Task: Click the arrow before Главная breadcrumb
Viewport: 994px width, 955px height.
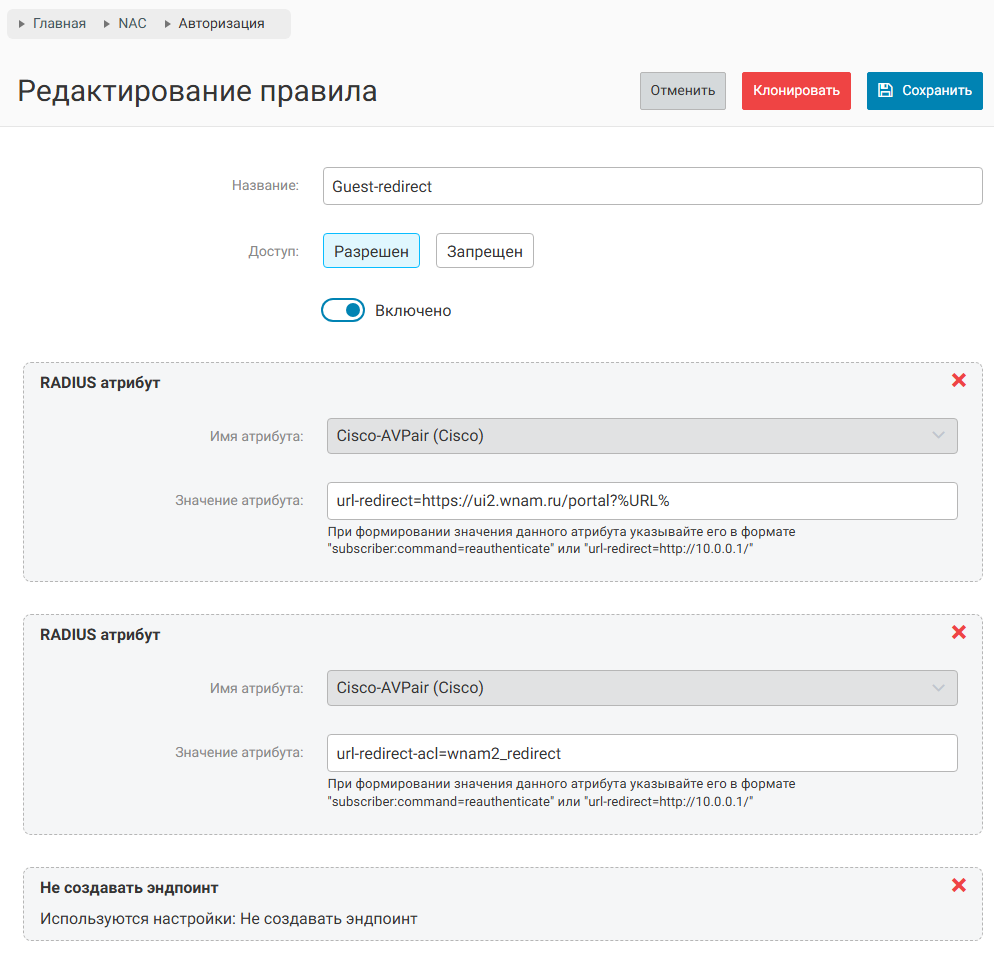Action: pyautogui.click(x=22, y=24)
